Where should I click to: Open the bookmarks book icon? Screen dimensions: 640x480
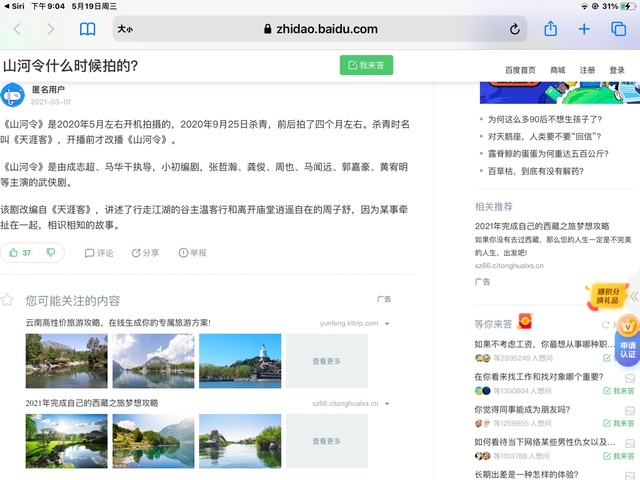tap(87, 29)
